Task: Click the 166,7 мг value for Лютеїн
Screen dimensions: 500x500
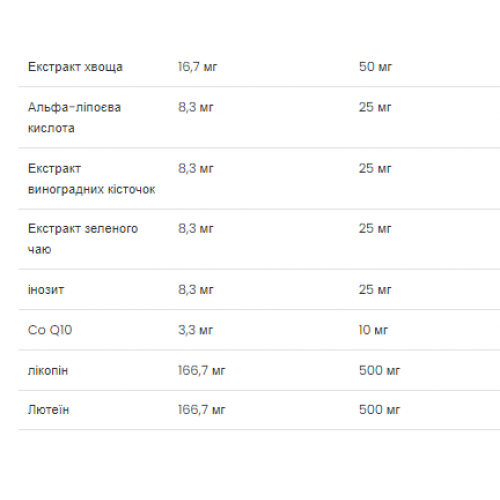Action: [202, 410]
